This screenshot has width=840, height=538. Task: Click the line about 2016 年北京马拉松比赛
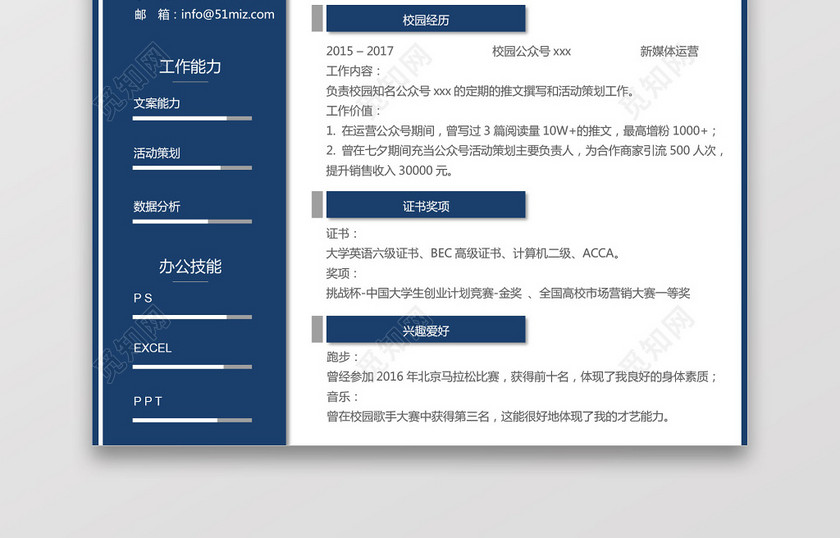click(x=522, y=376)
